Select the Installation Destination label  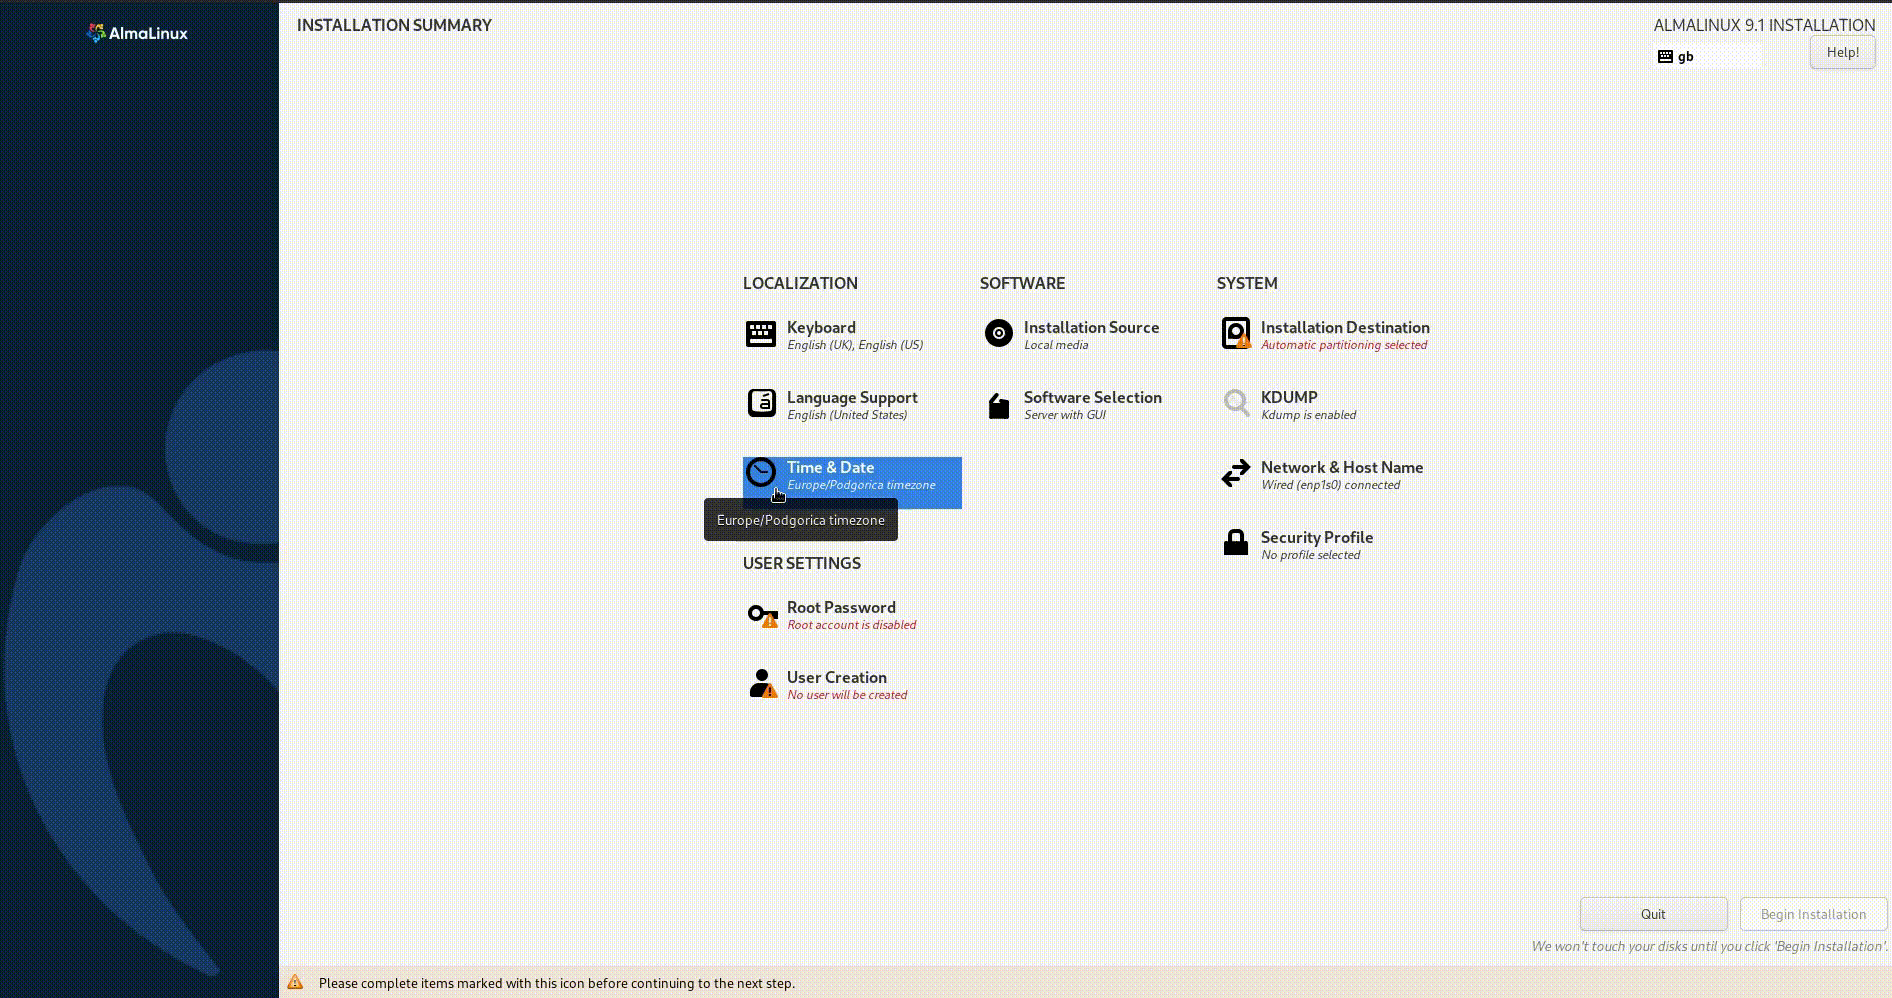[x=1344, y=327]
